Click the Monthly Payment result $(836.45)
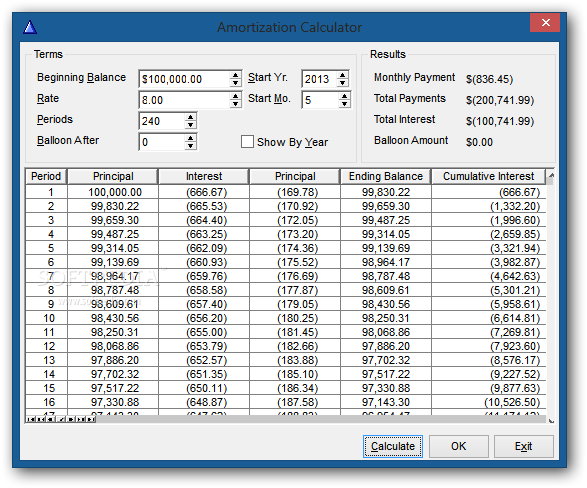Image resolution: width=587 pixels, height=488 pixels. 489,79
